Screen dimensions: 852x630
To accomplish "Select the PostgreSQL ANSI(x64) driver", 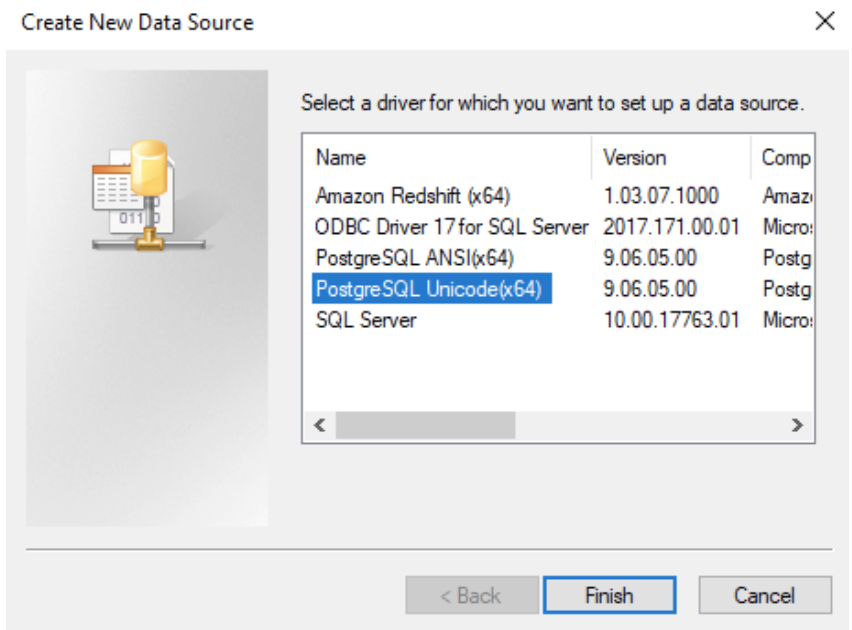I will click(x=400, y=256).
